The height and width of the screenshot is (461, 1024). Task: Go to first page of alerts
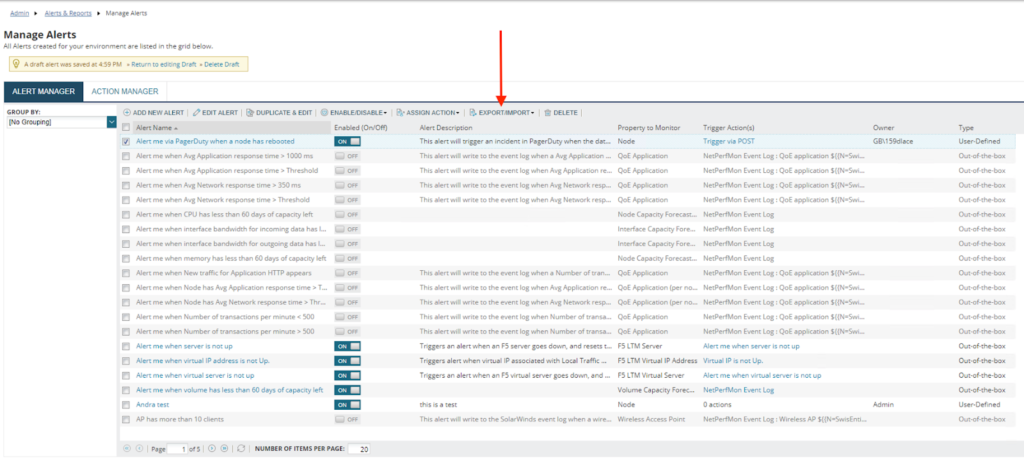[x=125, y=449]
